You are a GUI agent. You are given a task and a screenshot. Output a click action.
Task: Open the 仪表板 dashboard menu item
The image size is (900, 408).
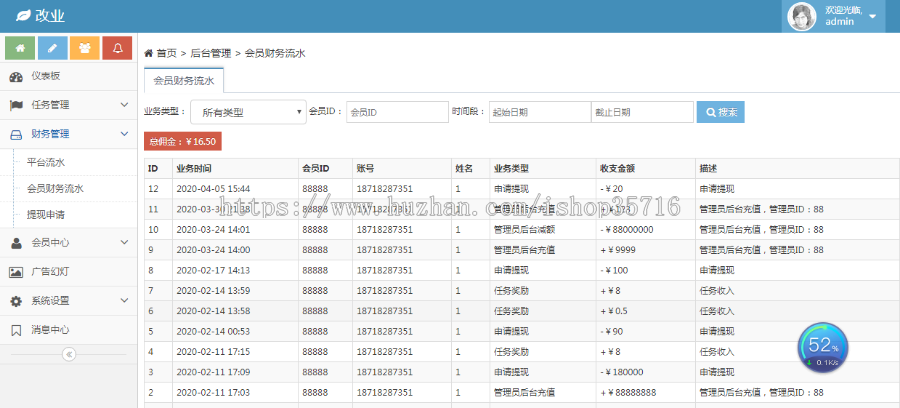(45, 76)
